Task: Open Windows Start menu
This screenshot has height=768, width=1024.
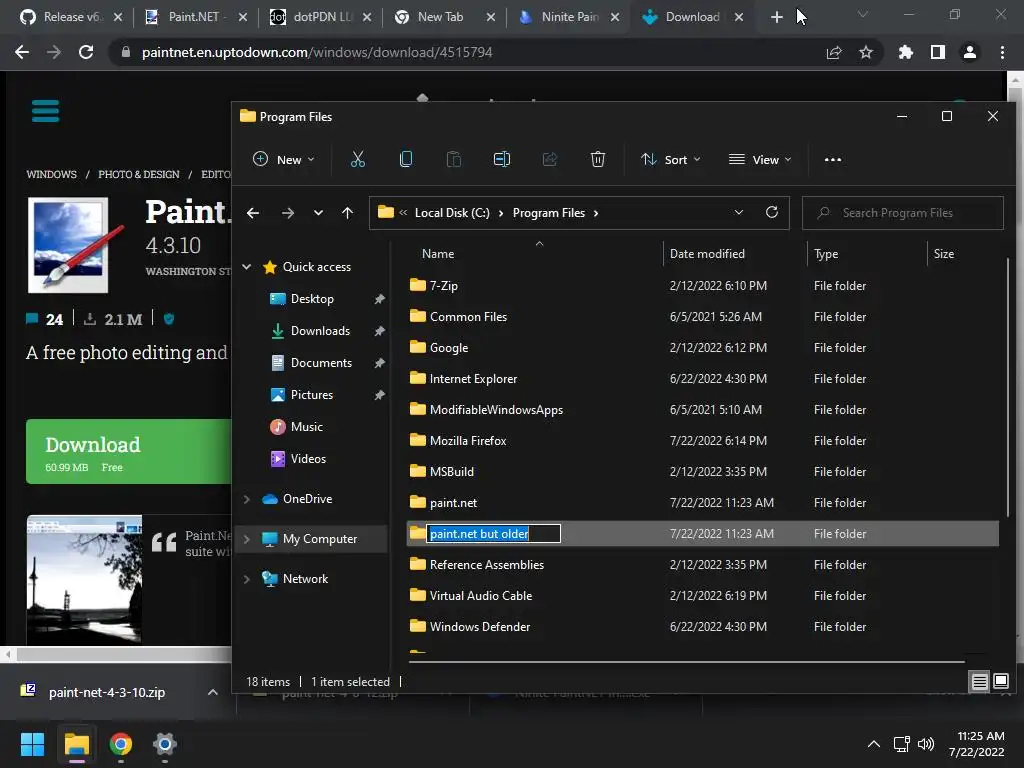Action: pos(32,744)
